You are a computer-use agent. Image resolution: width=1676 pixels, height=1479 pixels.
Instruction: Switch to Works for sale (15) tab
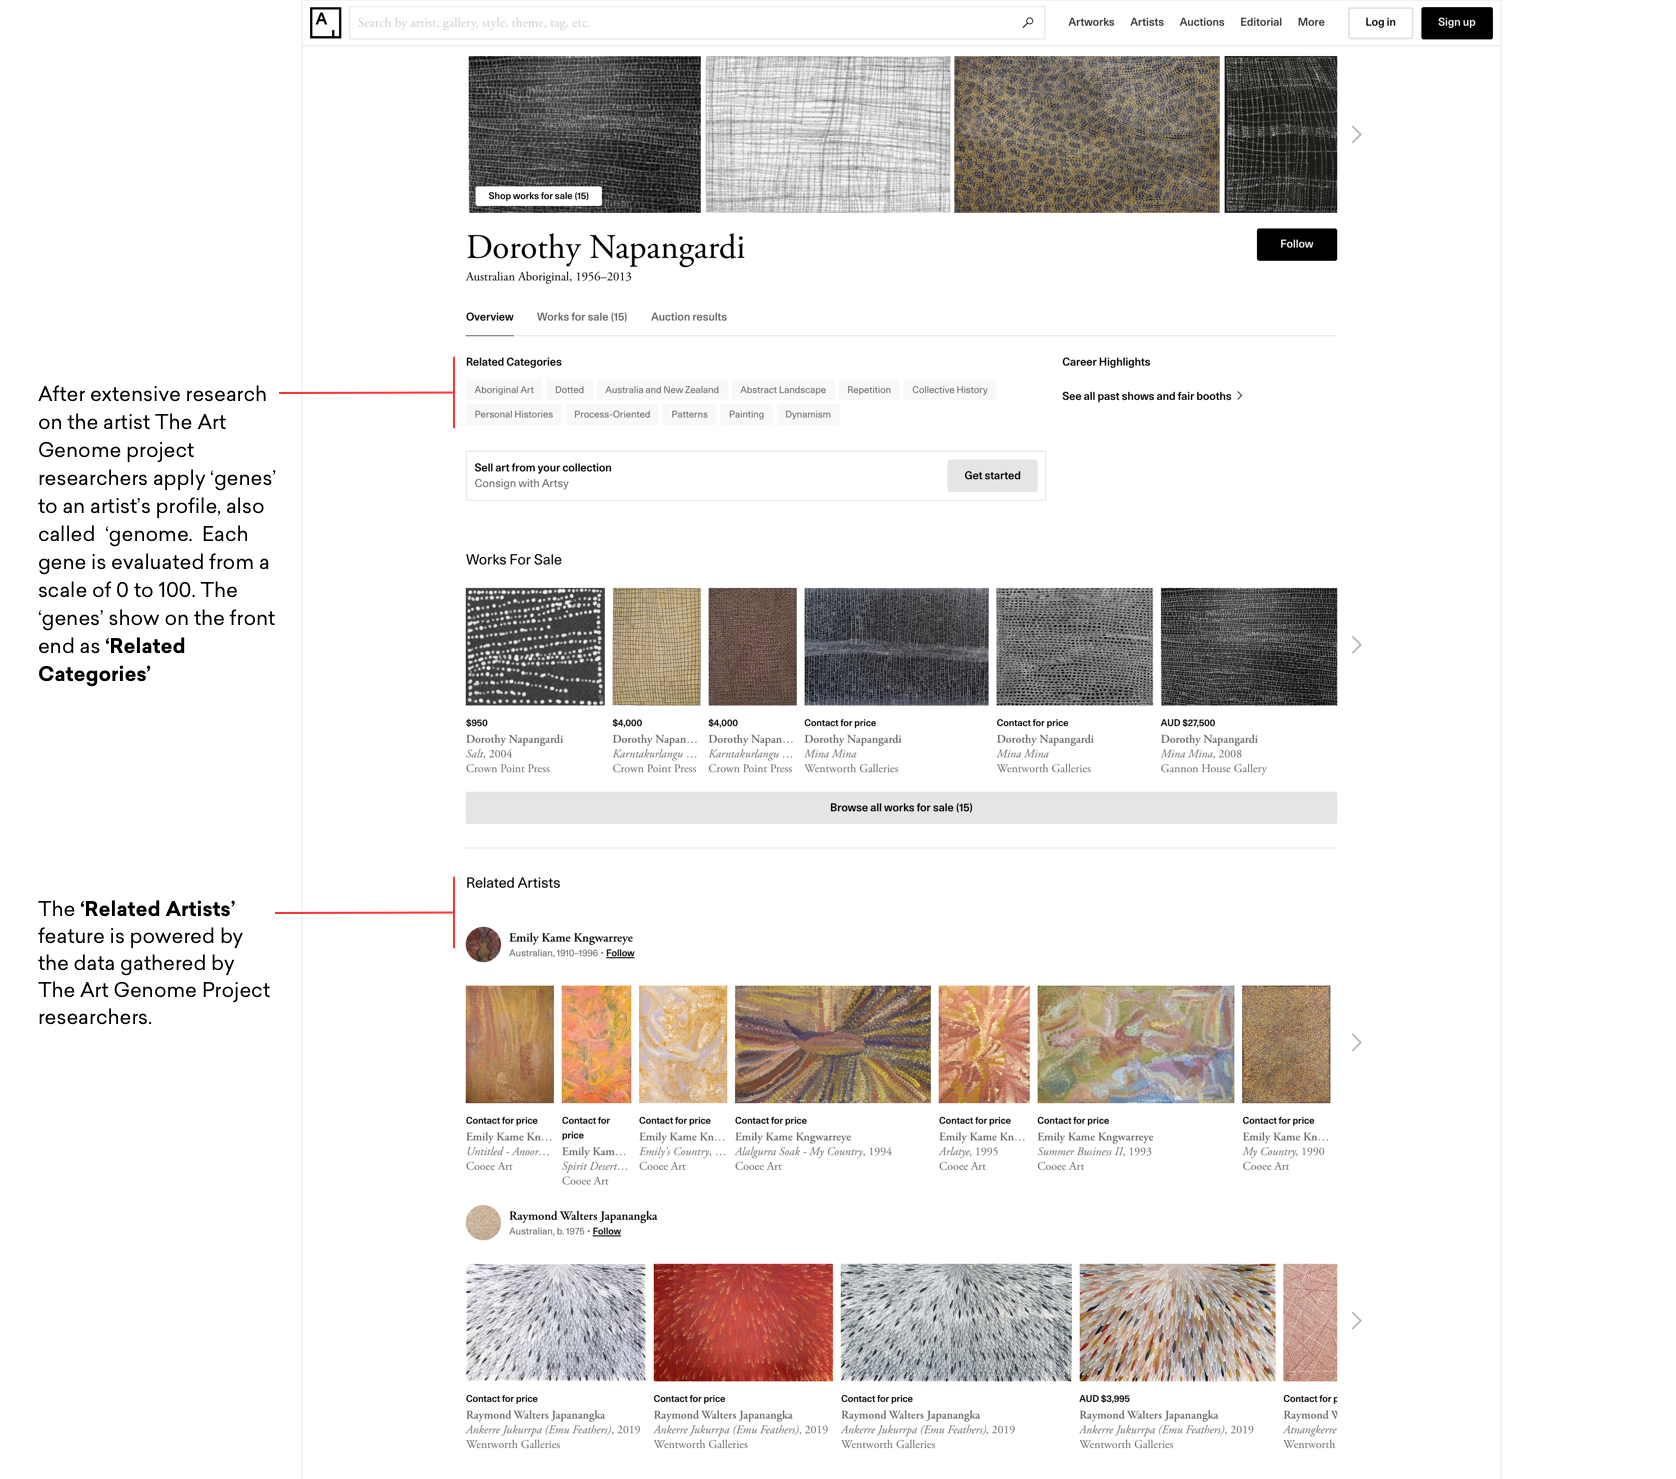(582, 317)
